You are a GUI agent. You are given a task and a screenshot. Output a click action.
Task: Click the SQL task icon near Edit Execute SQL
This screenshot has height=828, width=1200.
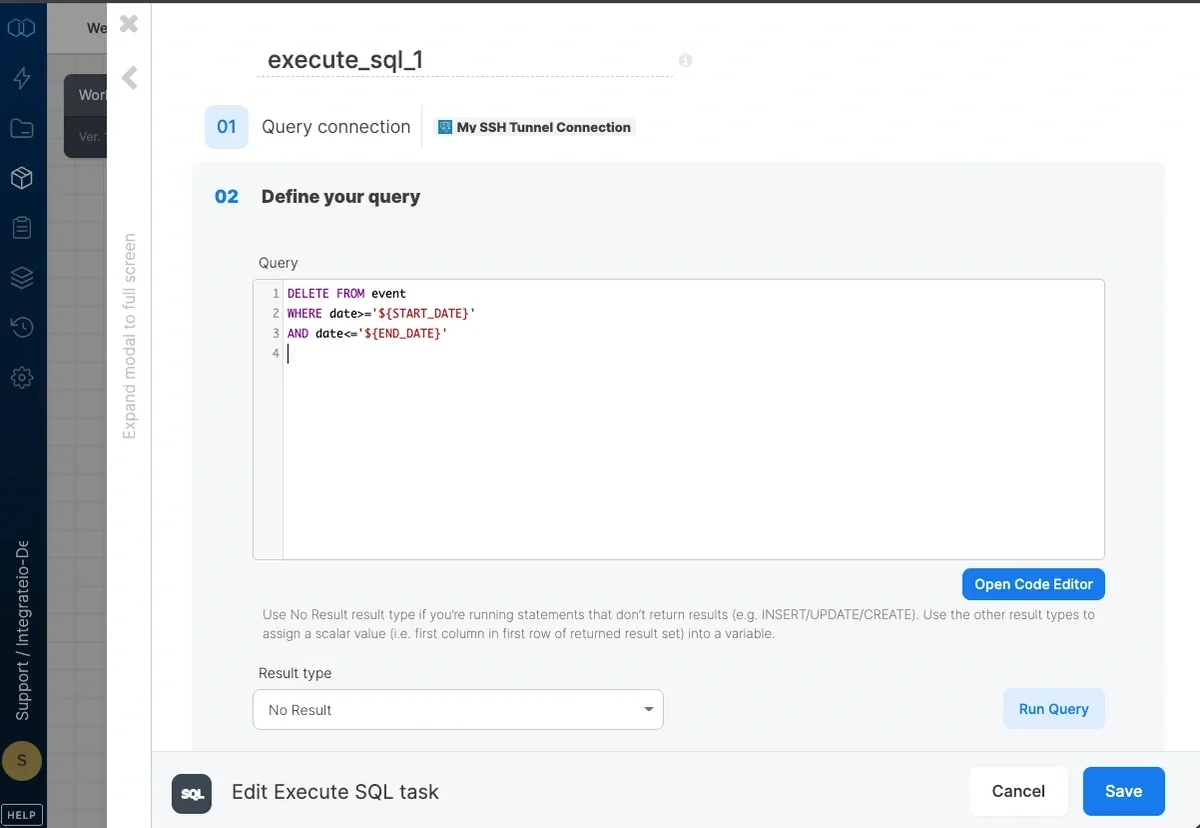tap(191, 794)
